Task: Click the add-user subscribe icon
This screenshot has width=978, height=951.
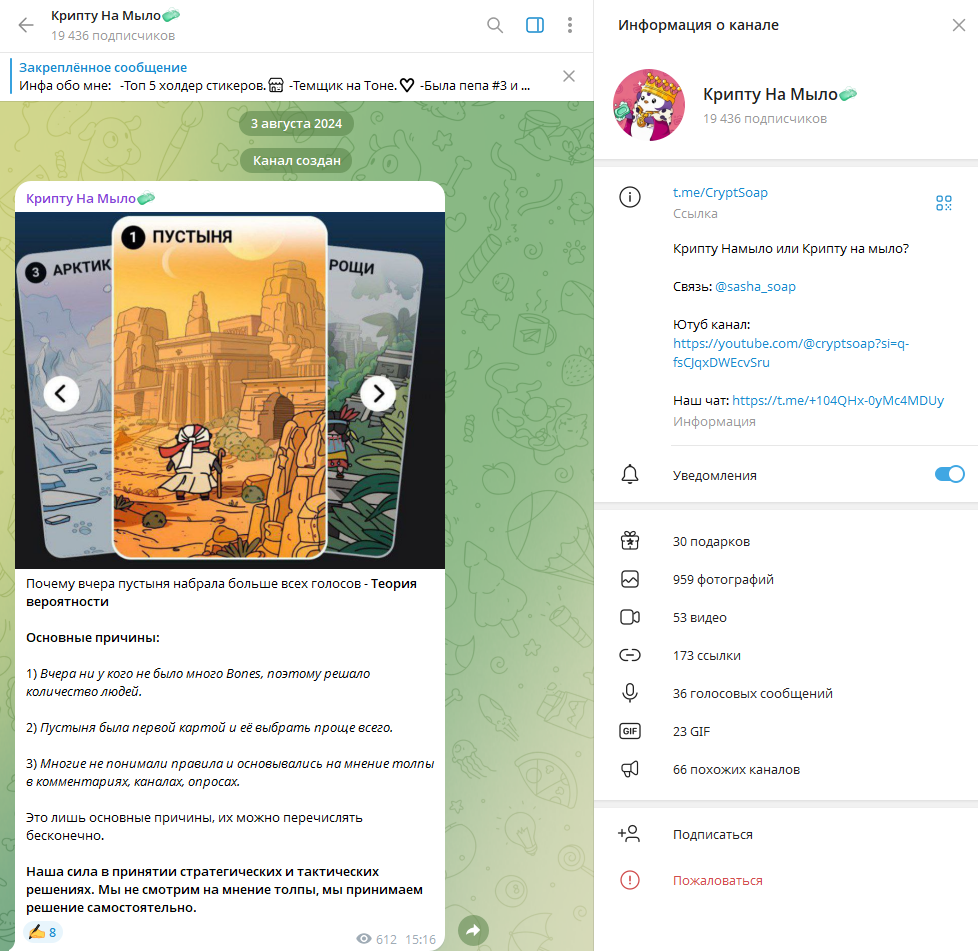Action: coord(629,834)
